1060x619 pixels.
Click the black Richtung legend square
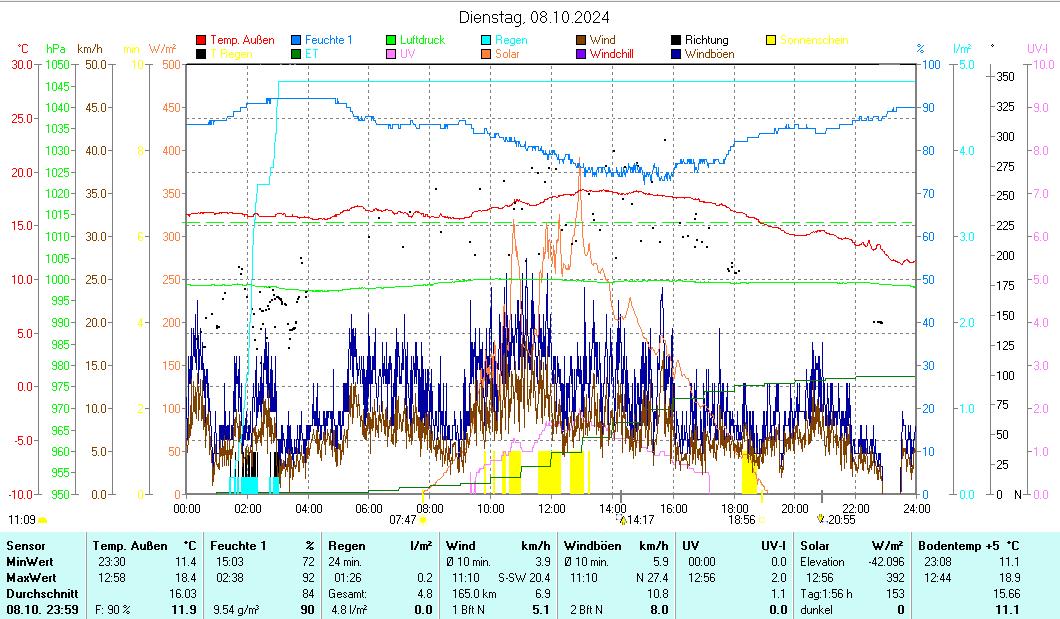676,40
